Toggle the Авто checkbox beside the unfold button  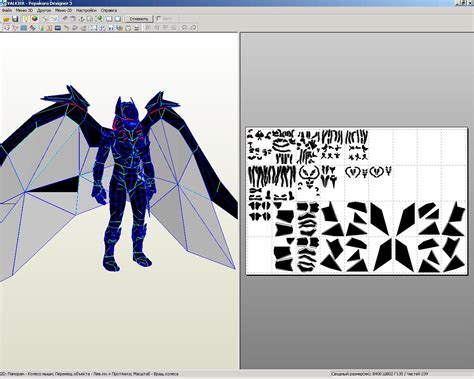pos(159,19)
